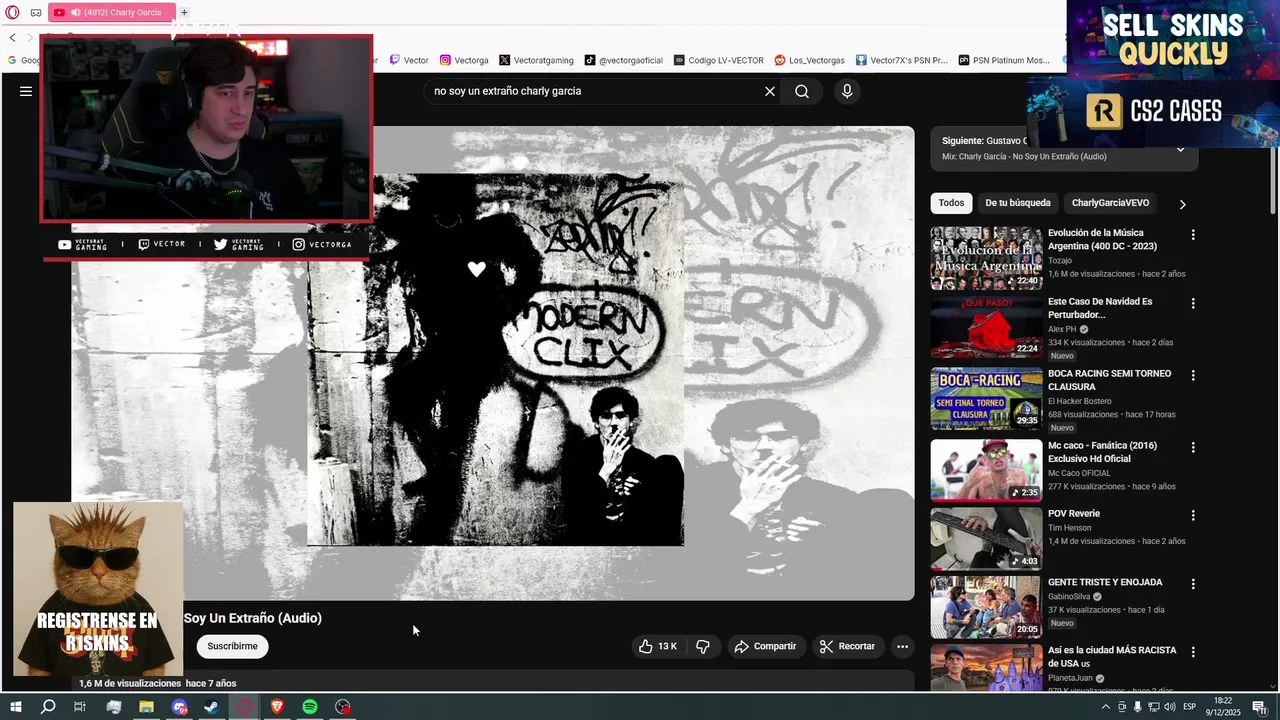Open the Windows Start menu

(16, 707)
